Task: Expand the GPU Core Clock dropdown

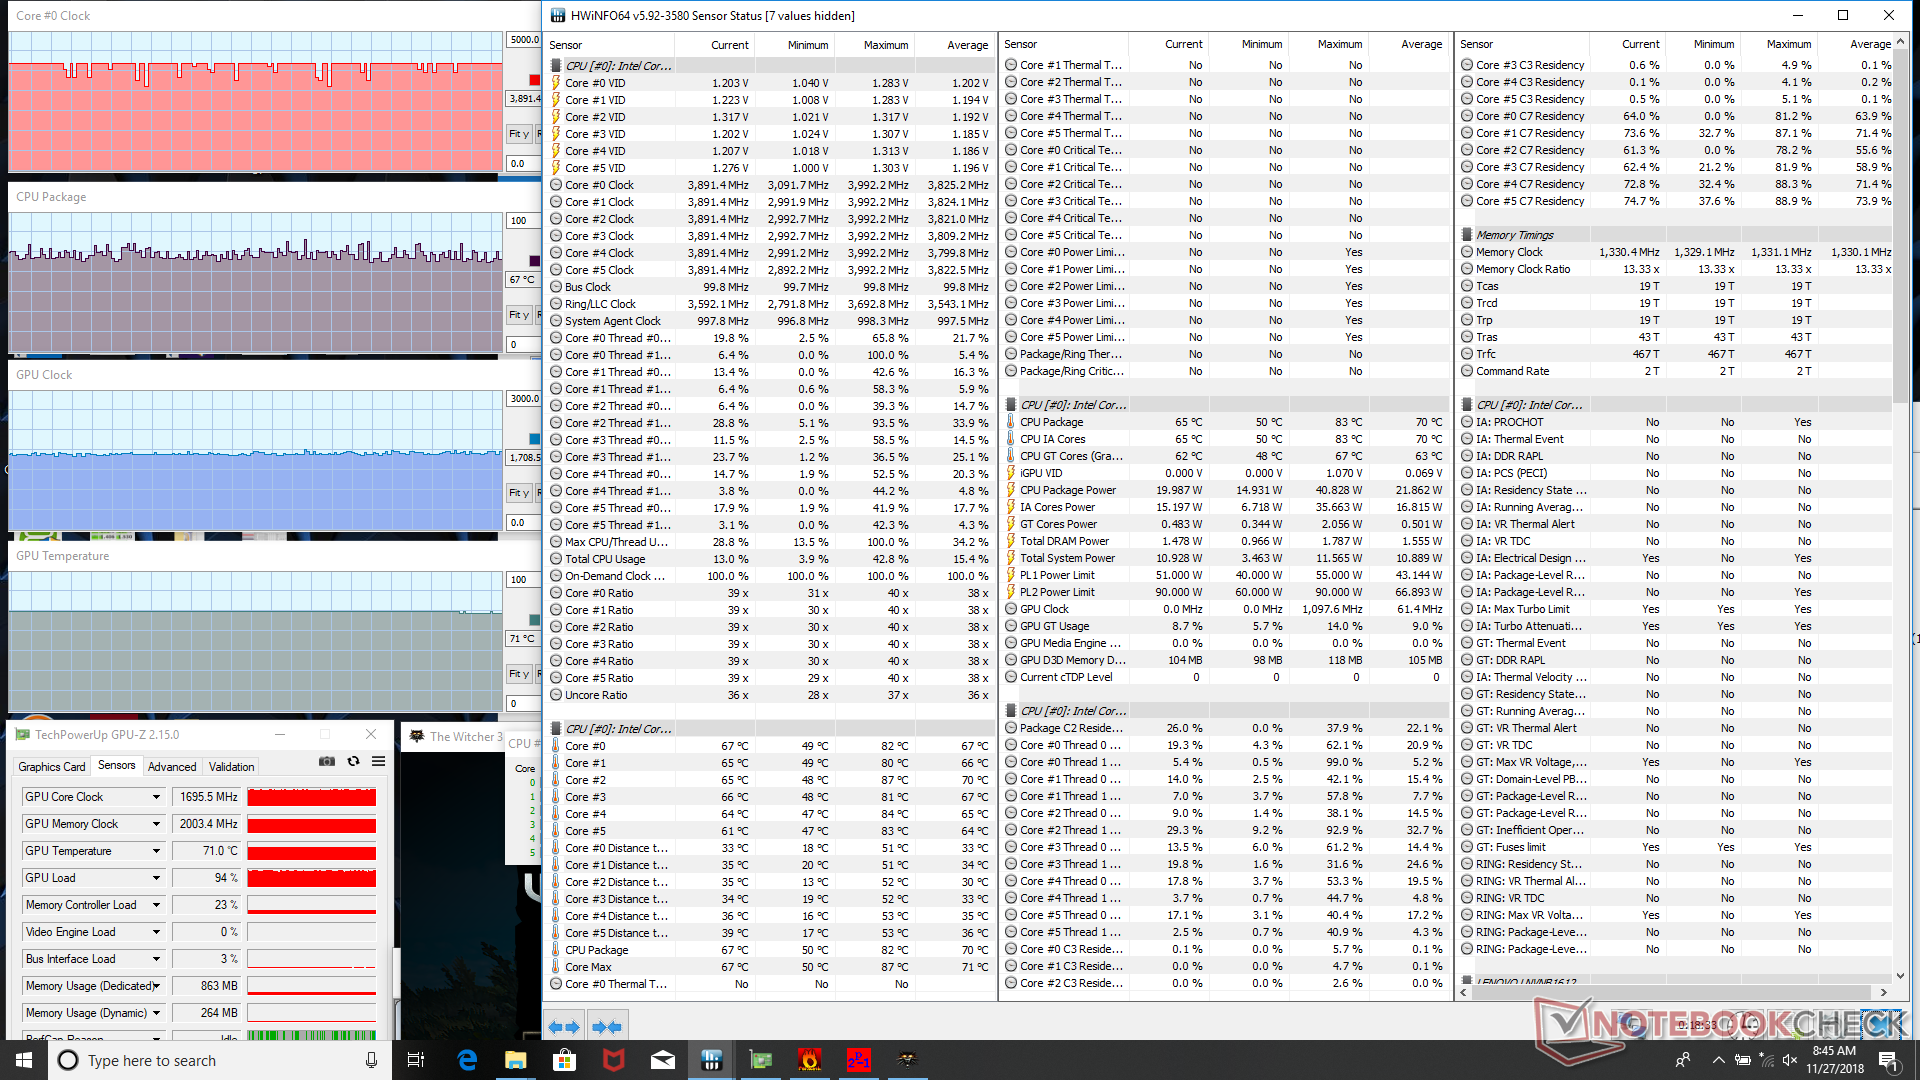Action: (156, 797)
